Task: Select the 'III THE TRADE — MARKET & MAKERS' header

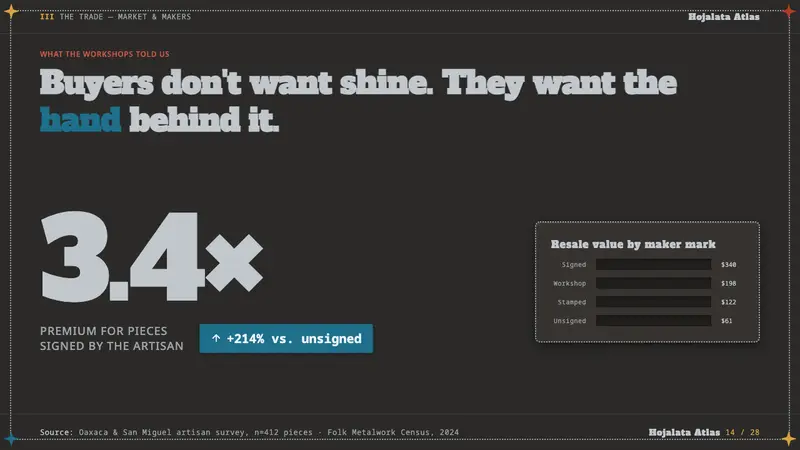Action: pyautogui.click(x=115, y=17)
